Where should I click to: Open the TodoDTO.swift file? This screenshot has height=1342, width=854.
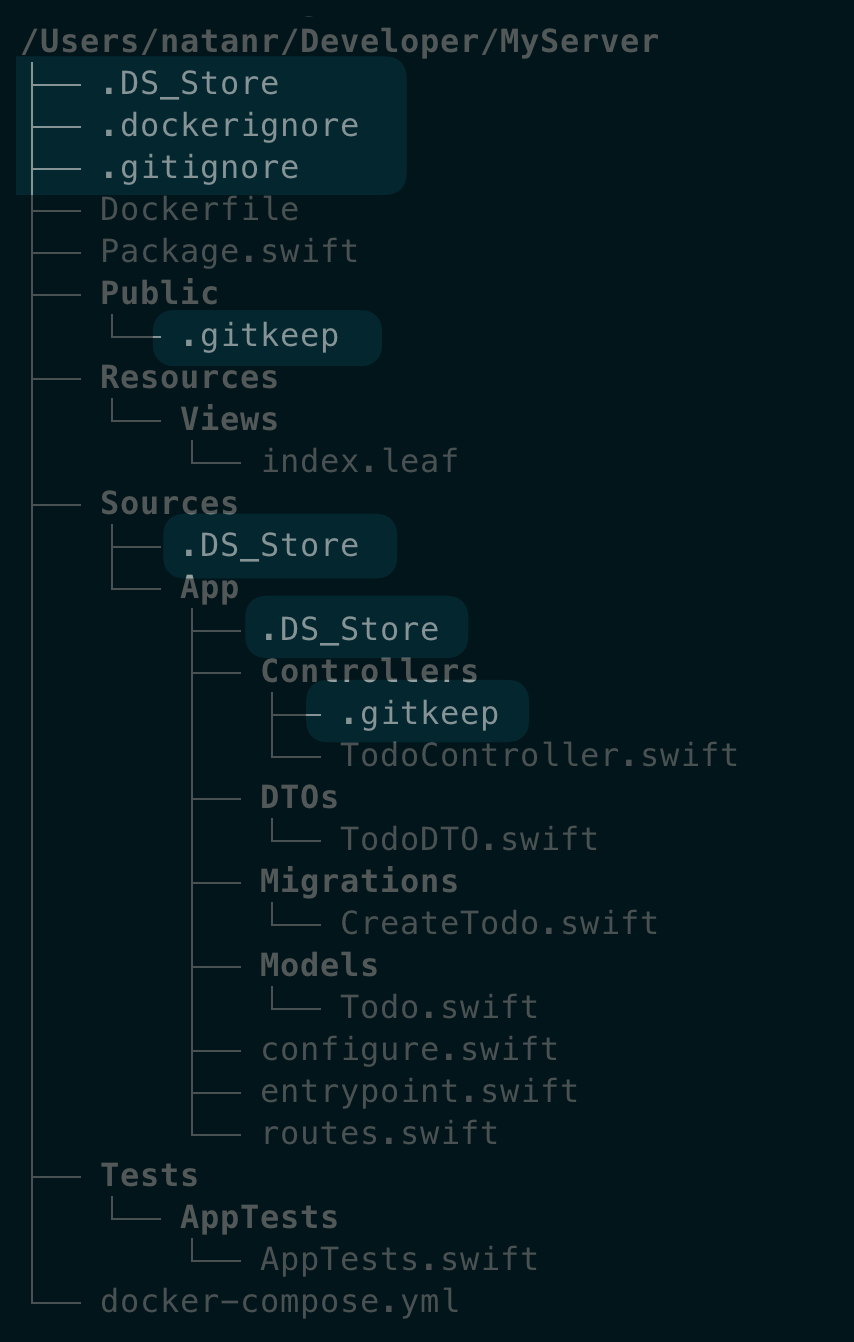coord(469,840)
